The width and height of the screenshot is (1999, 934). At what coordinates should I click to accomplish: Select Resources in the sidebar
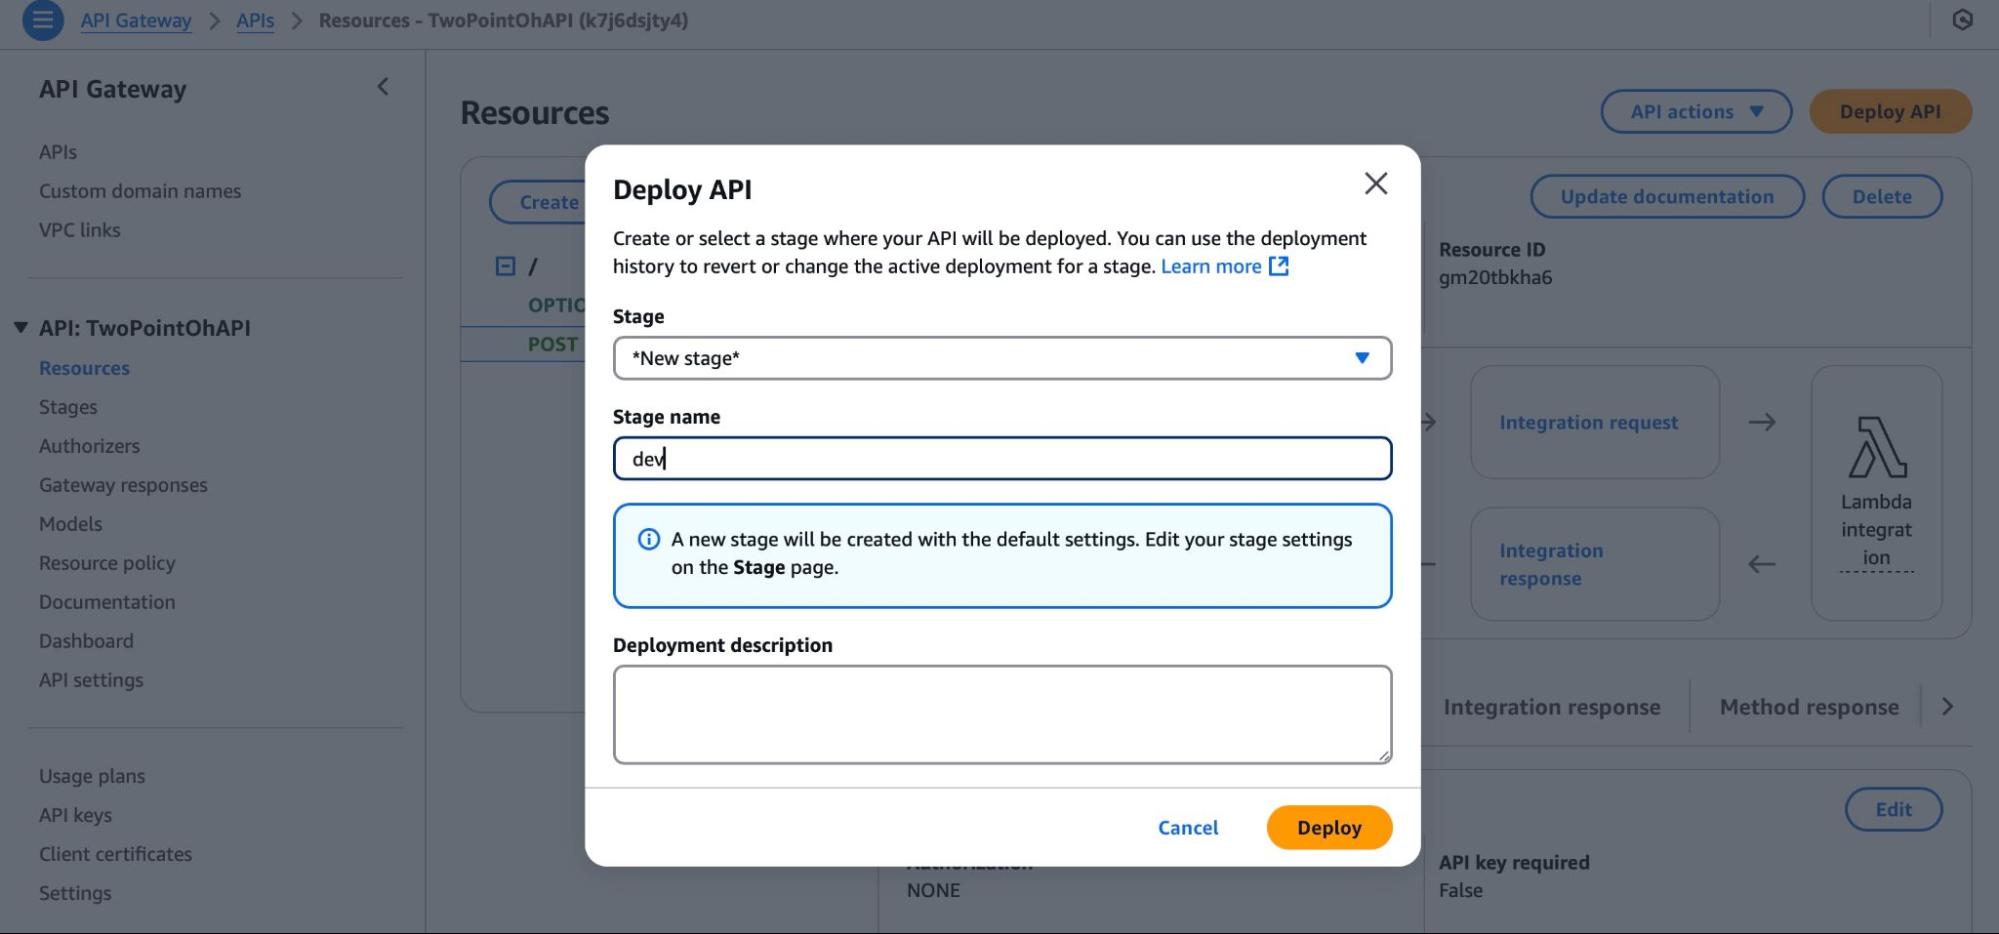point(84,368)
